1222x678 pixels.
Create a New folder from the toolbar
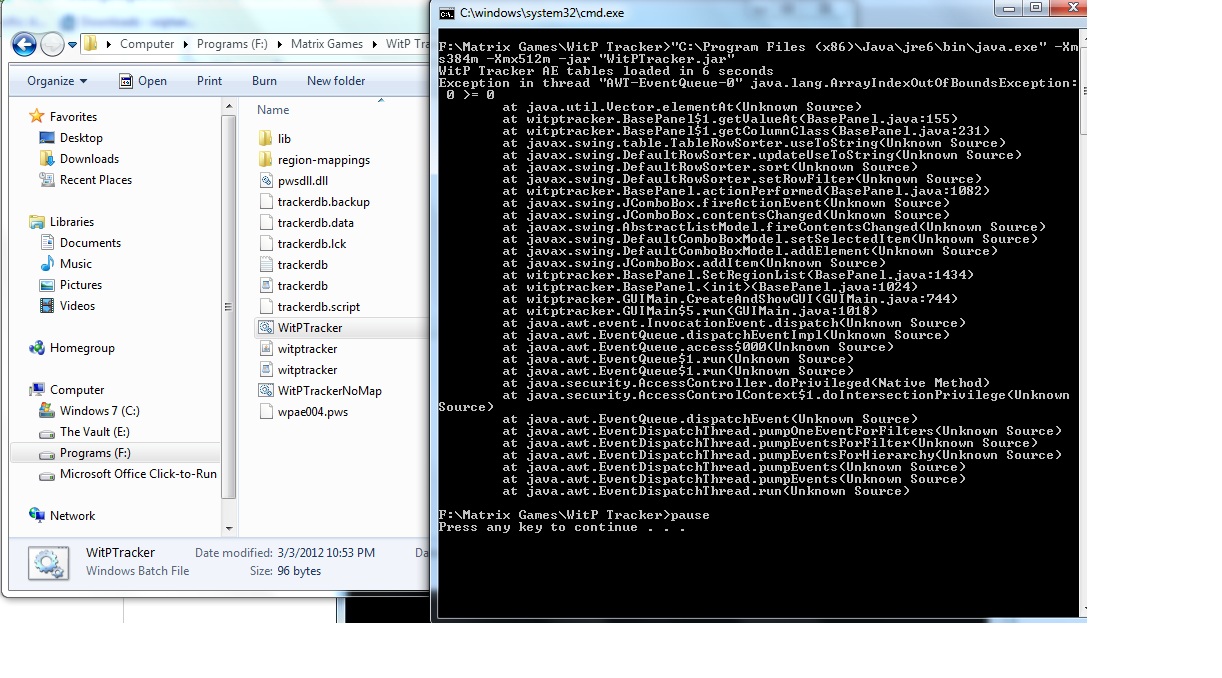pos(336,81)
